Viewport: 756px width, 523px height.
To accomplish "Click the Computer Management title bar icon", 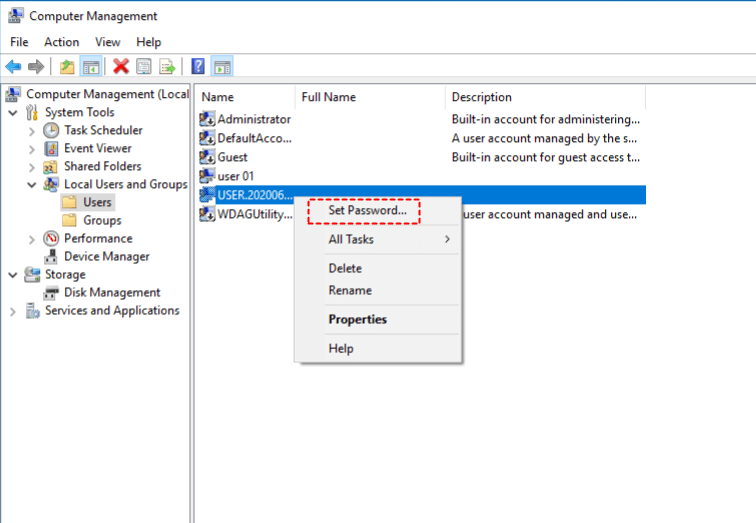I will point(15,16).
